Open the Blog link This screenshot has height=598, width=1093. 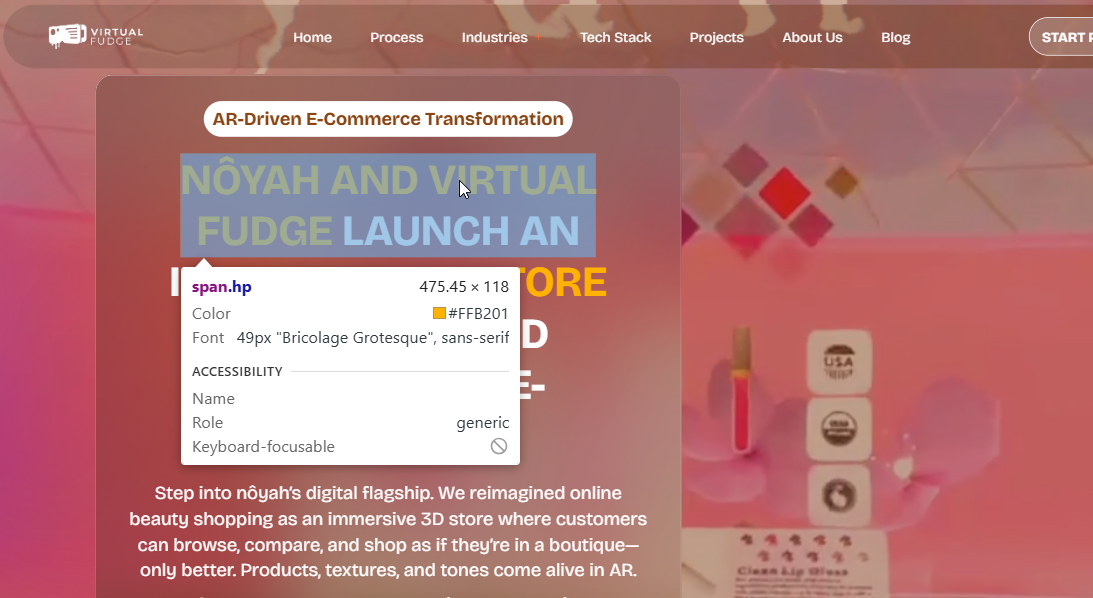pos(896,38)
